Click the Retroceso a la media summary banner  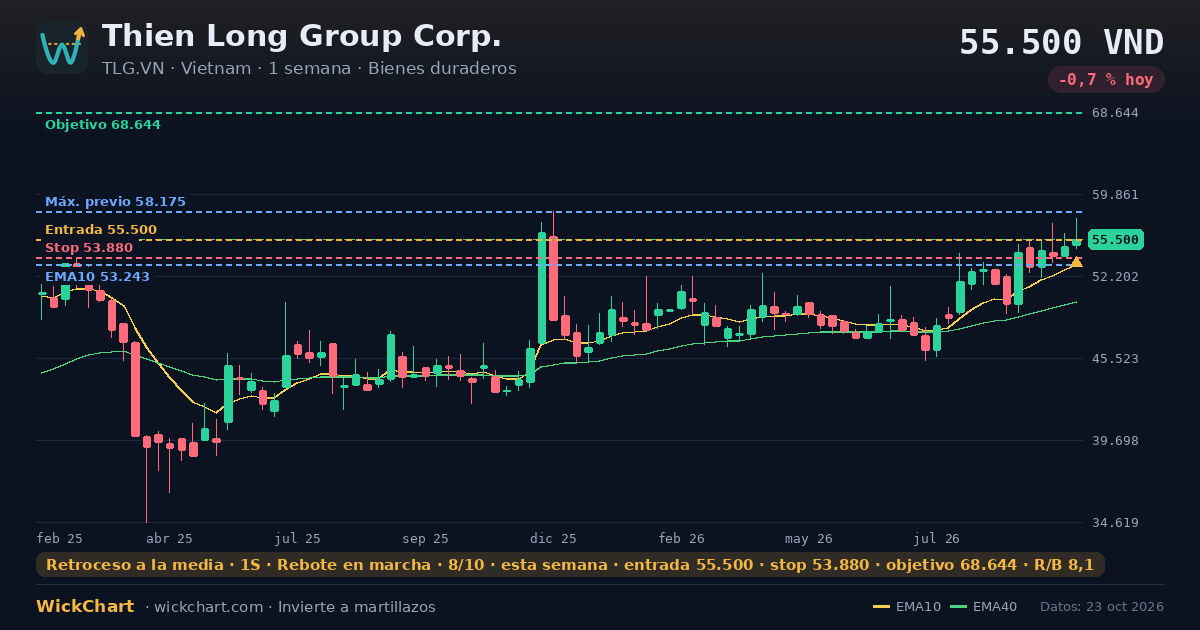(570, 565)
